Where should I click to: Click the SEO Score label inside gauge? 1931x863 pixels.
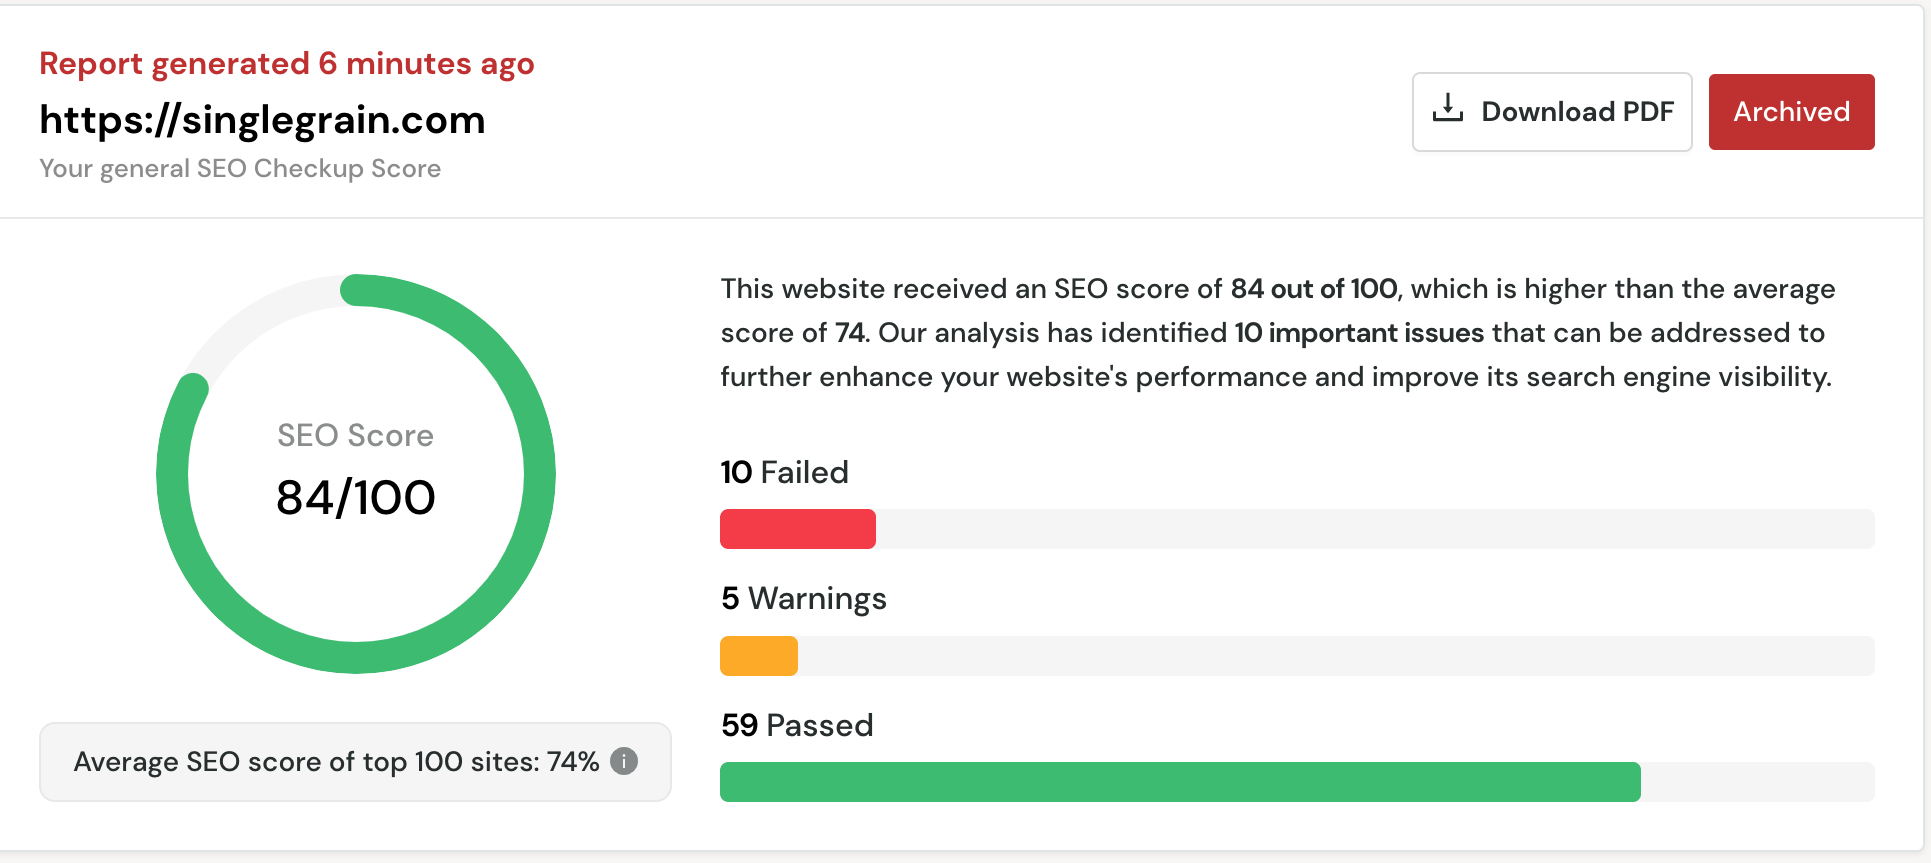tap(355, 435)
